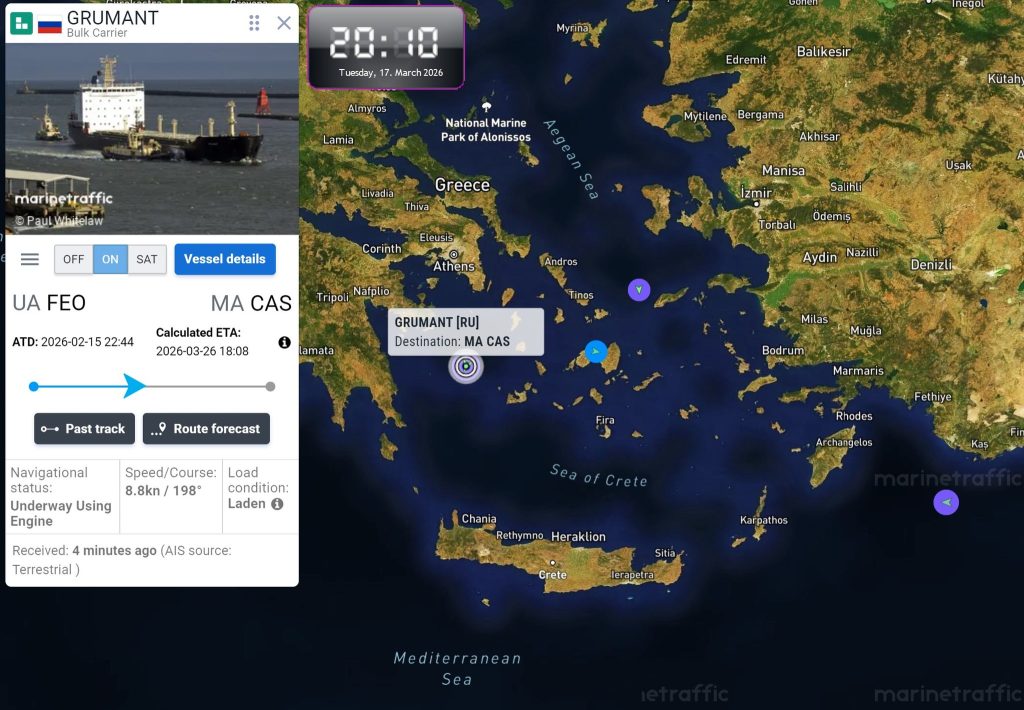The height and width of the screenshot is (710, 1024).
Task: Open Vessel details
Action: tap(225, 259)
